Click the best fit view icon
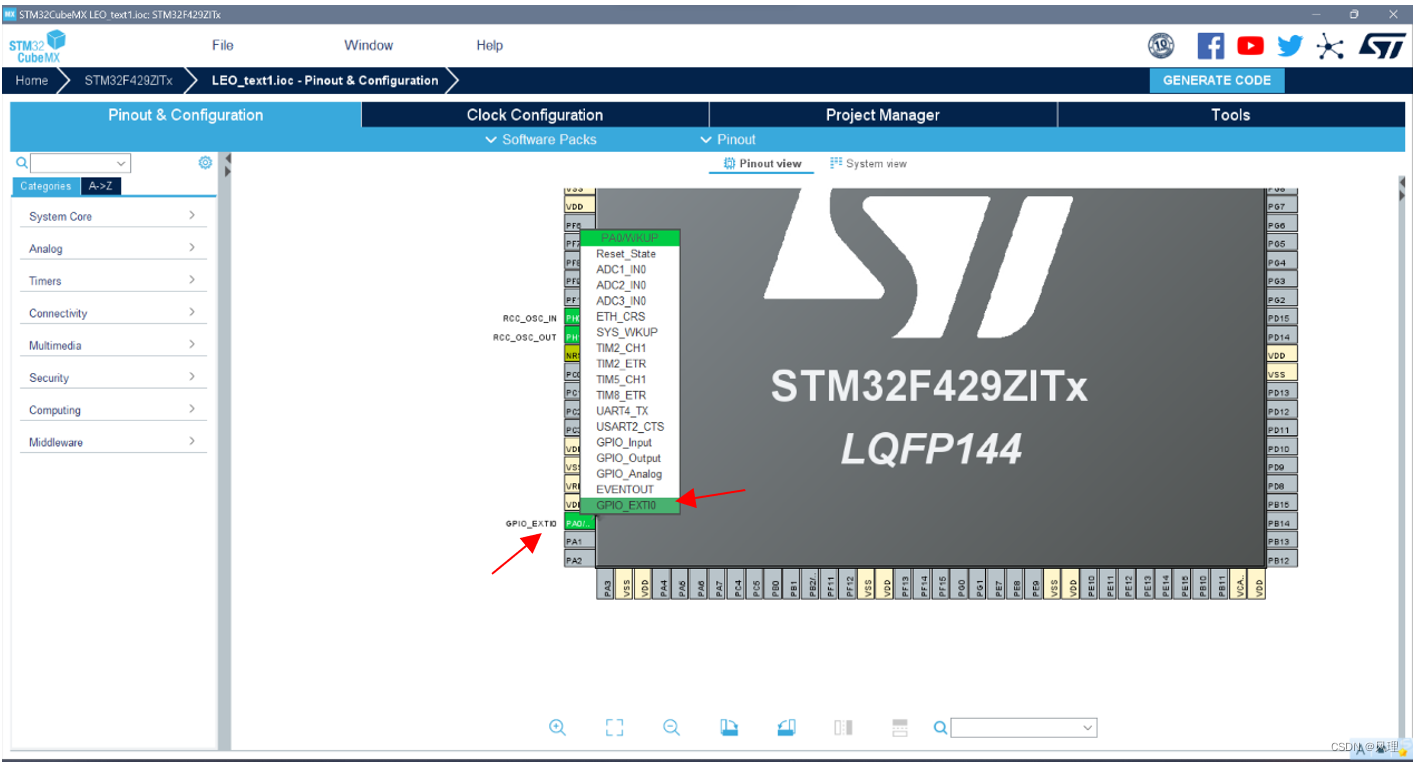Image resolution: width=1414 pixels, height=762 pixels. (x=614, y=727)
